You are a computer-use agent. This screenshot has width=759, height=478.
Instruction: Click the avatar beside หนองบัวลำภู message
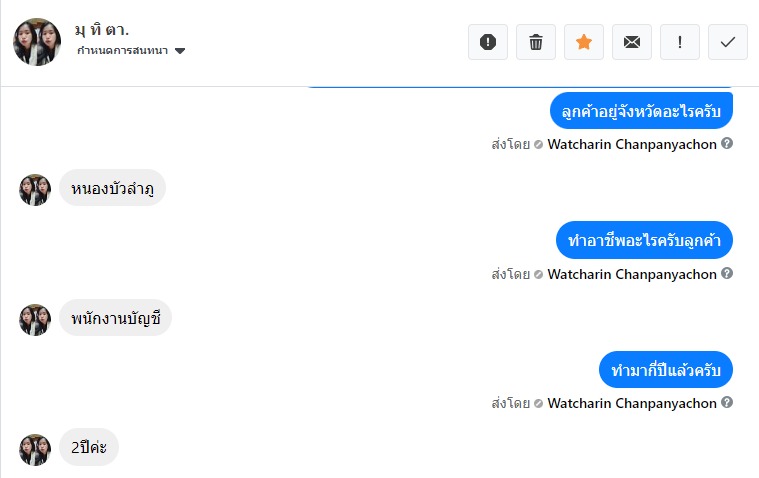click(35, 189)
